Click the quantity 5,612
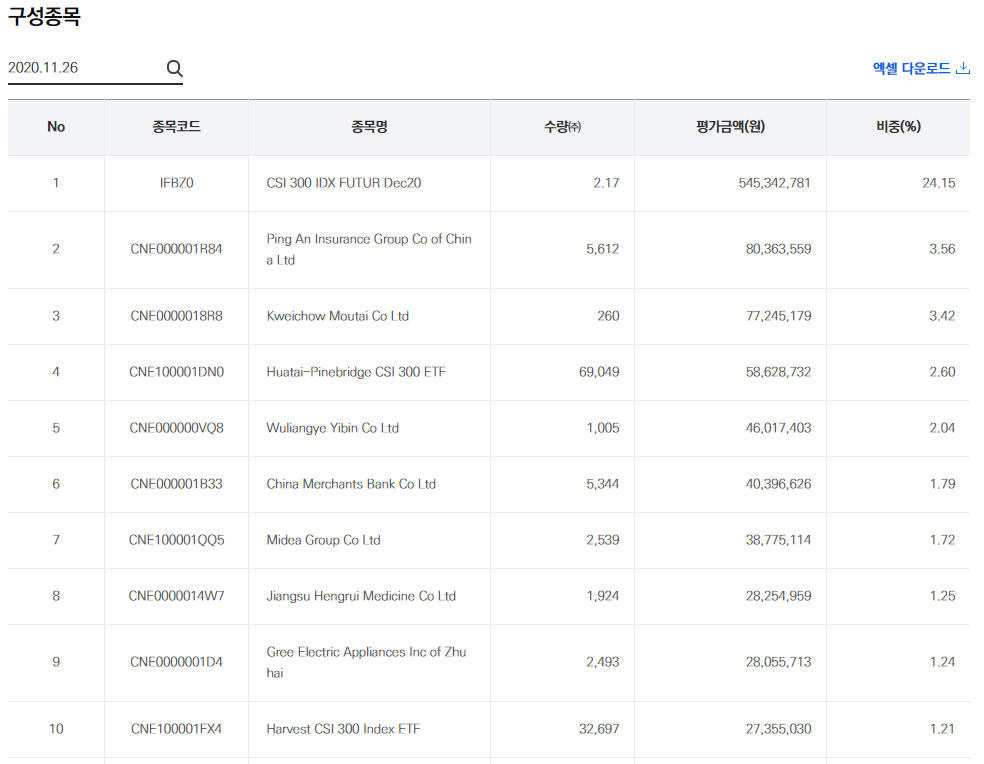Screen dimensions: 984x764 tap(602, 249)
